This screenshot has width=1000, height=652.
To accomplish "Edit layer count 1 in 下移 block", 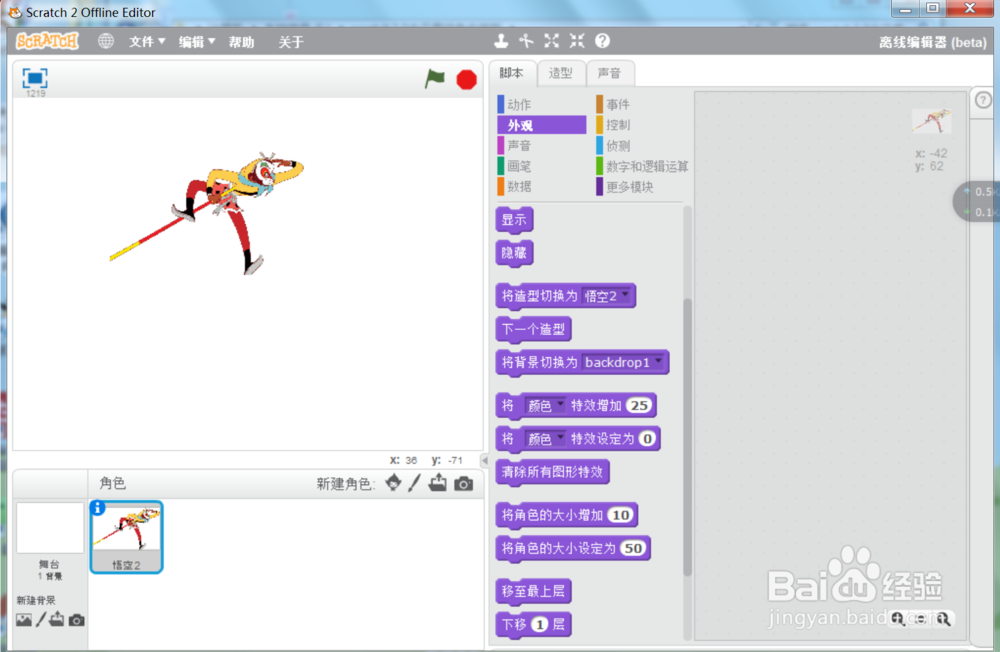I will pos(540,625).
